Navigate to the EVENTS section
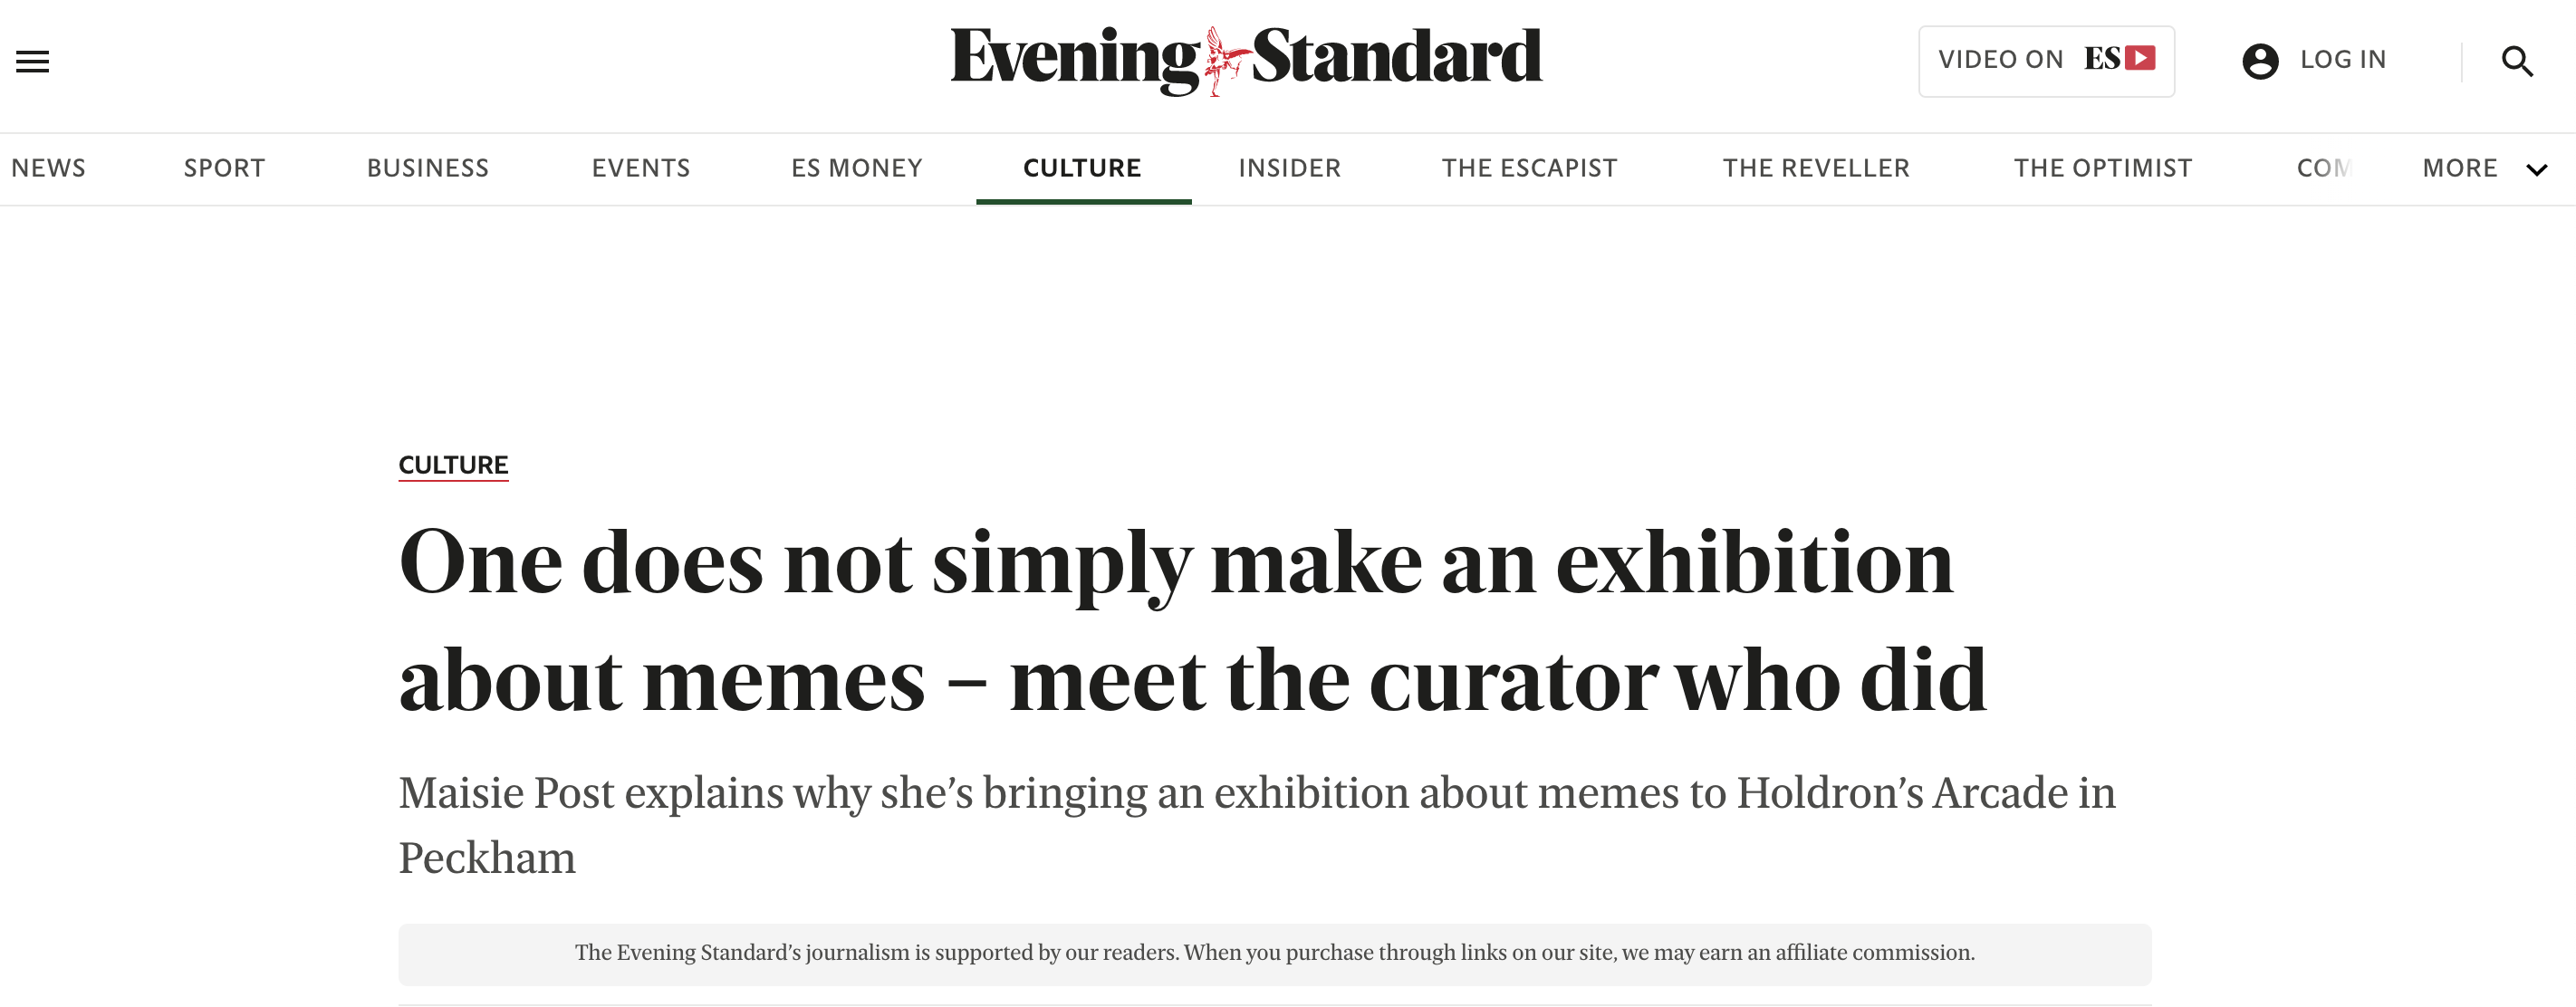Screen dimensions: 2576x1007 tap(641, 168)
